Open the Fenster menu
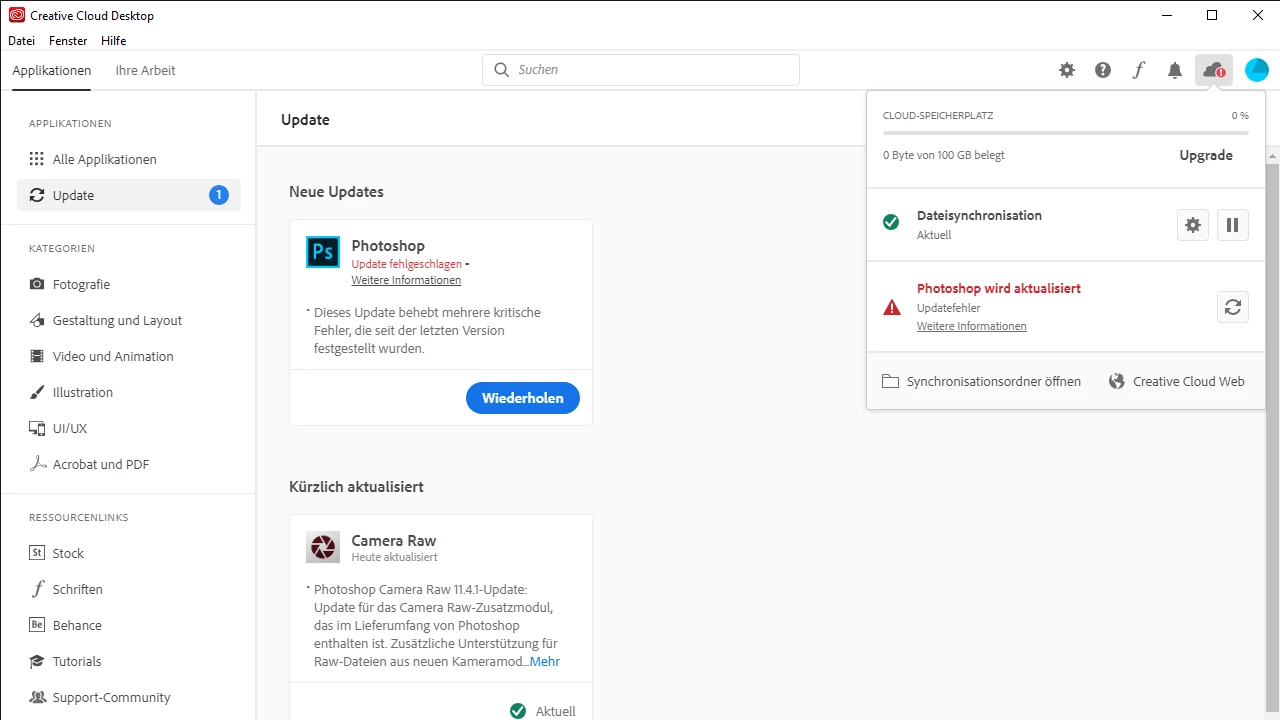Screen dimensions: 1280x720 [68, 41]
